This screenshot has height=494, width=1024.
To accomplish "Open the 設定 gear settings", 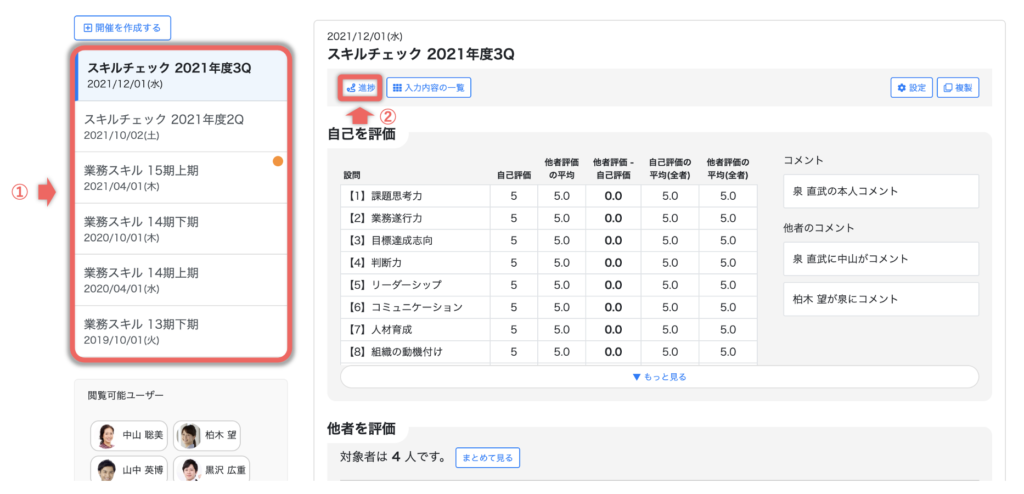I will (x=911, y=87).
